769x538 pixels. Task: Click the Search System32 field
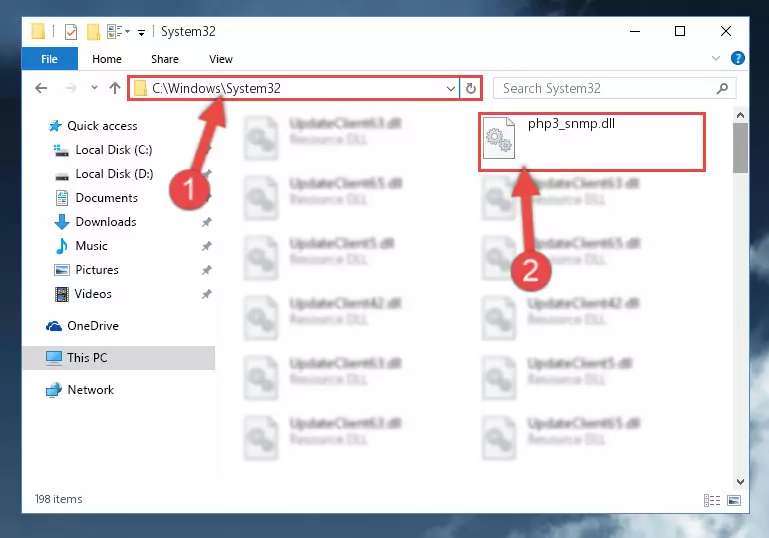[x=614, y=88]
